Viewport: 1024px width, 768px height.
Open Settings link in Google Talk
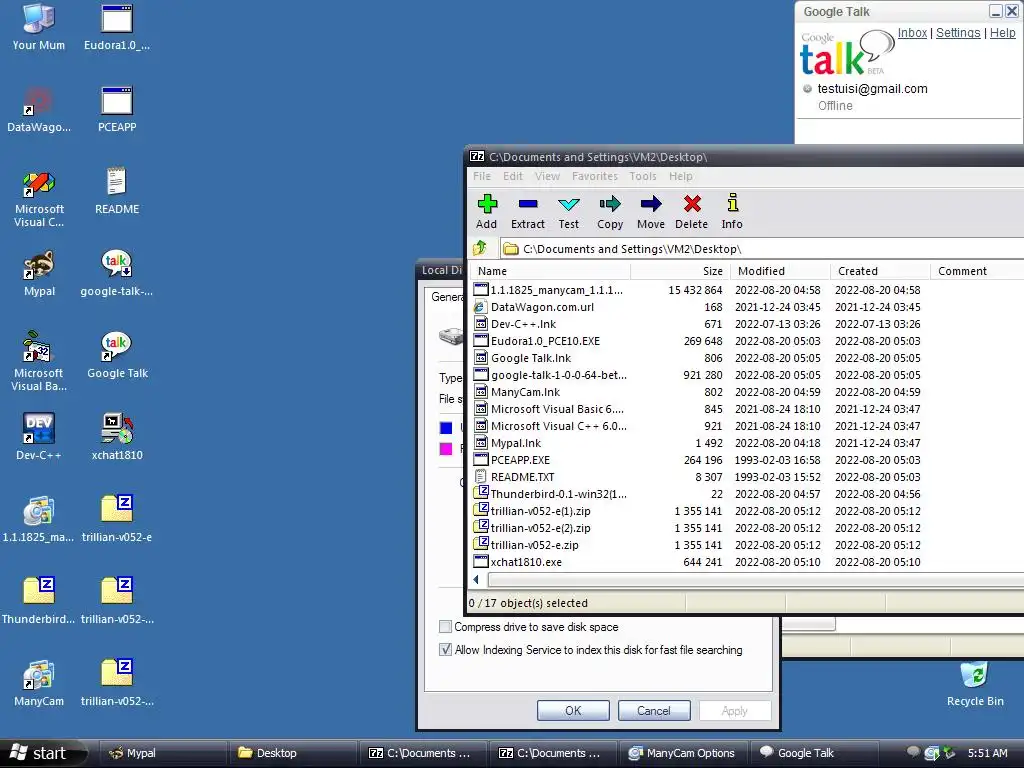tap(958, 33)
